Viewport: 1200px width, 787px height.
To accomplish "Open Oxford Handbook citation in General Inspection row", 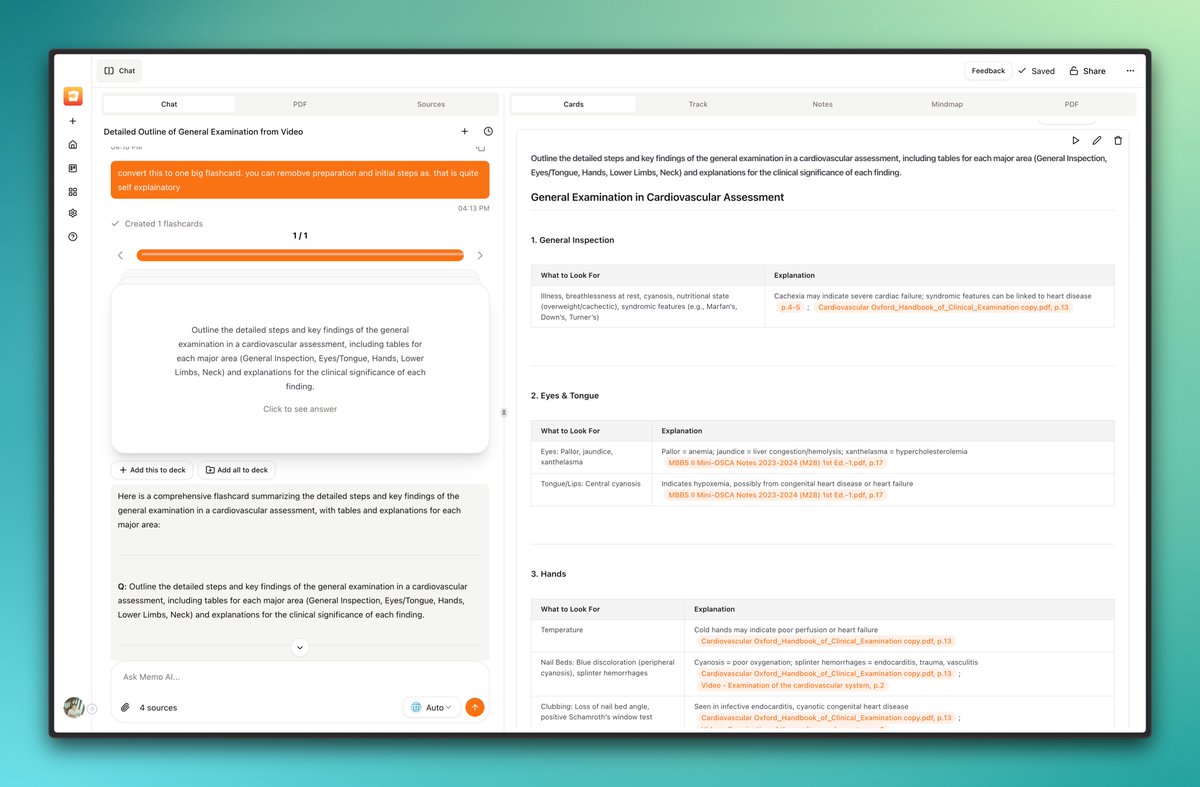I will (943, 308).
